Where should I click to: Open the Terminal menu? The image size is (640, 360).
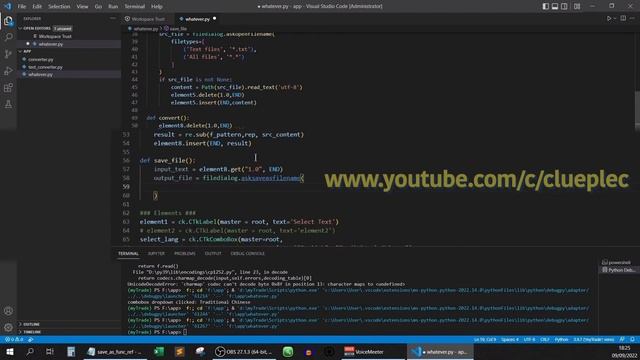point(135,7)
